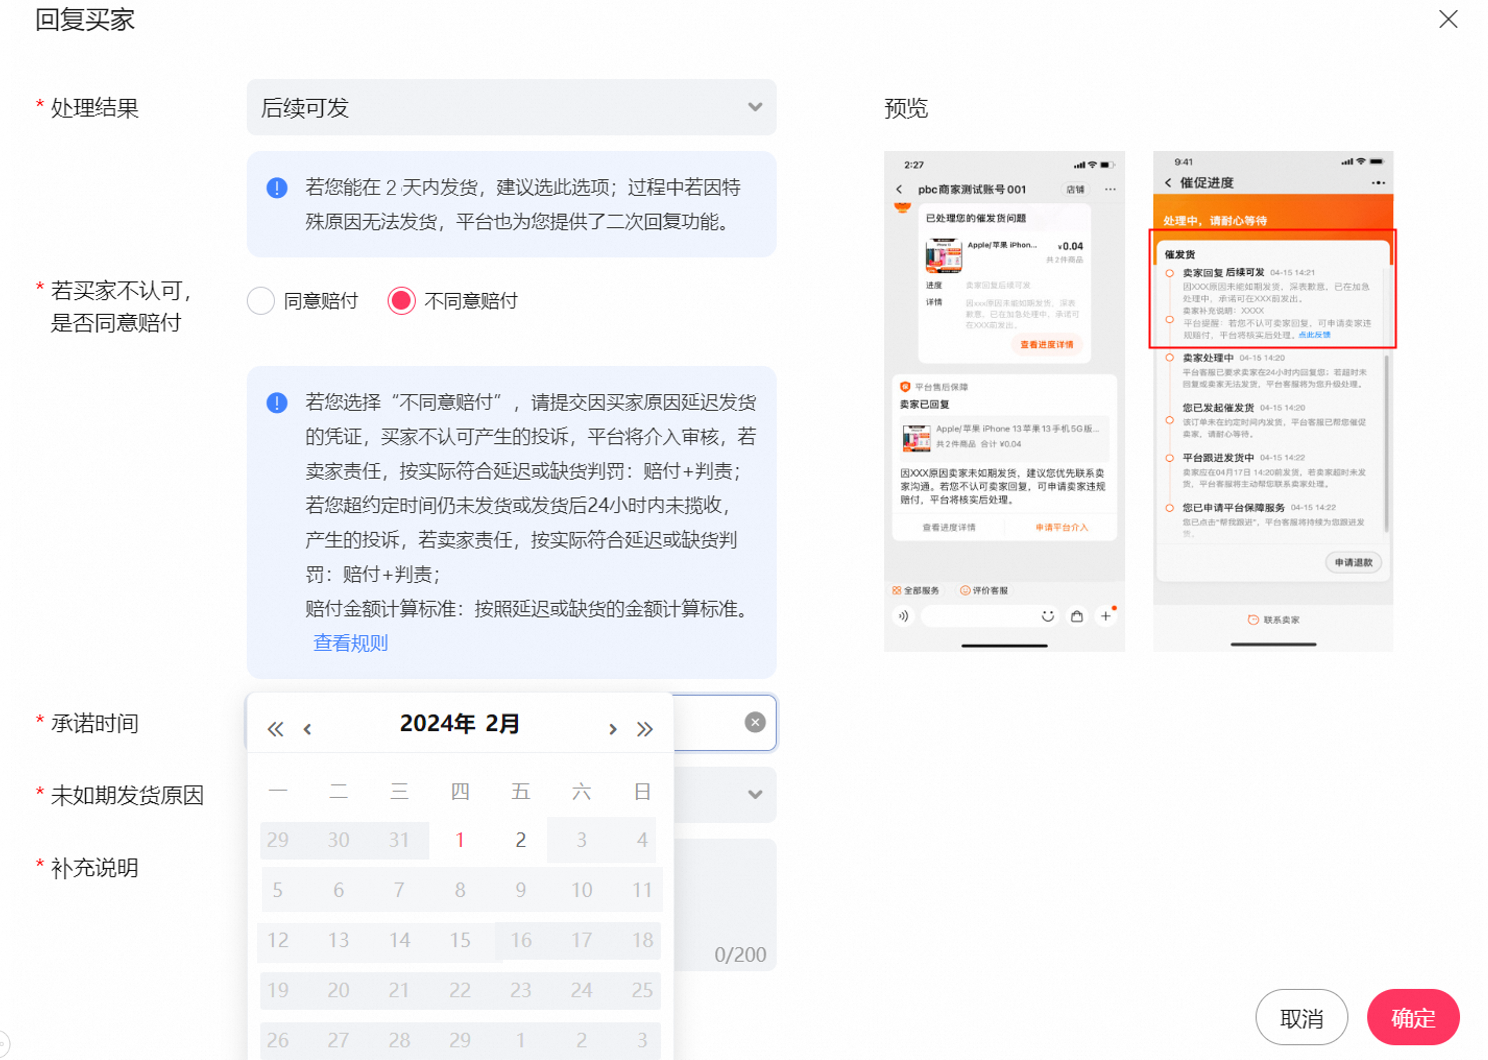Click the more dots in 催促进度 preview
The image size is (1488, 1060).
tap(1378, 183)
